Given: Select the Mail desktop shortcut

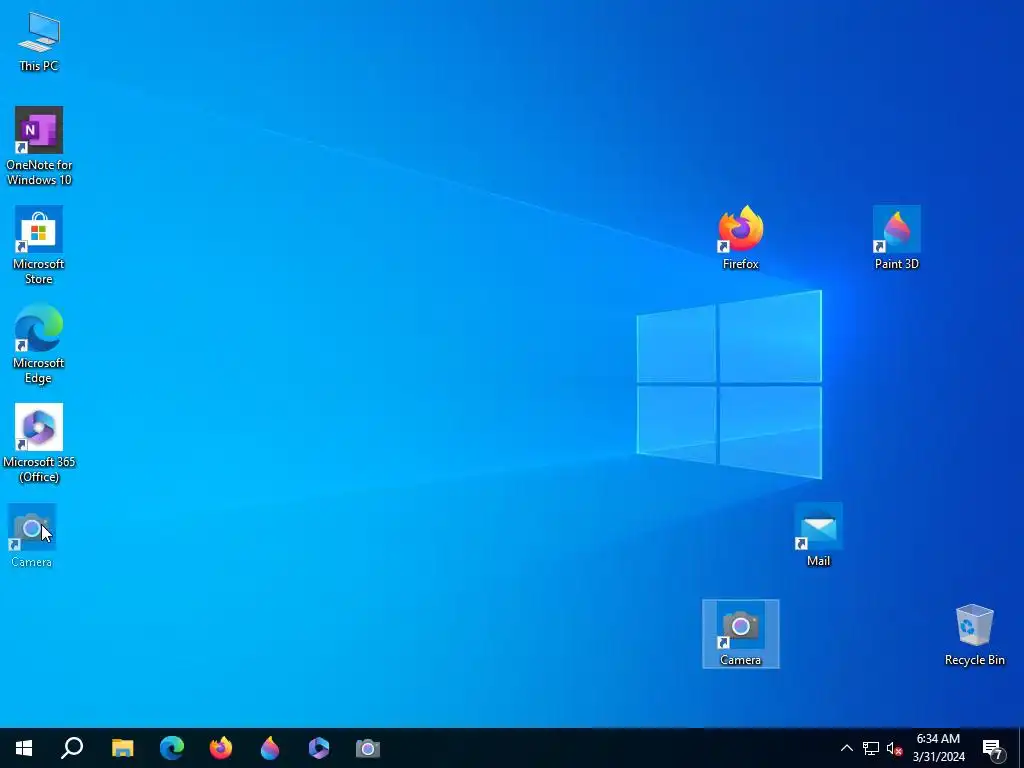Looking at the screenshot, I should (818, 535).
